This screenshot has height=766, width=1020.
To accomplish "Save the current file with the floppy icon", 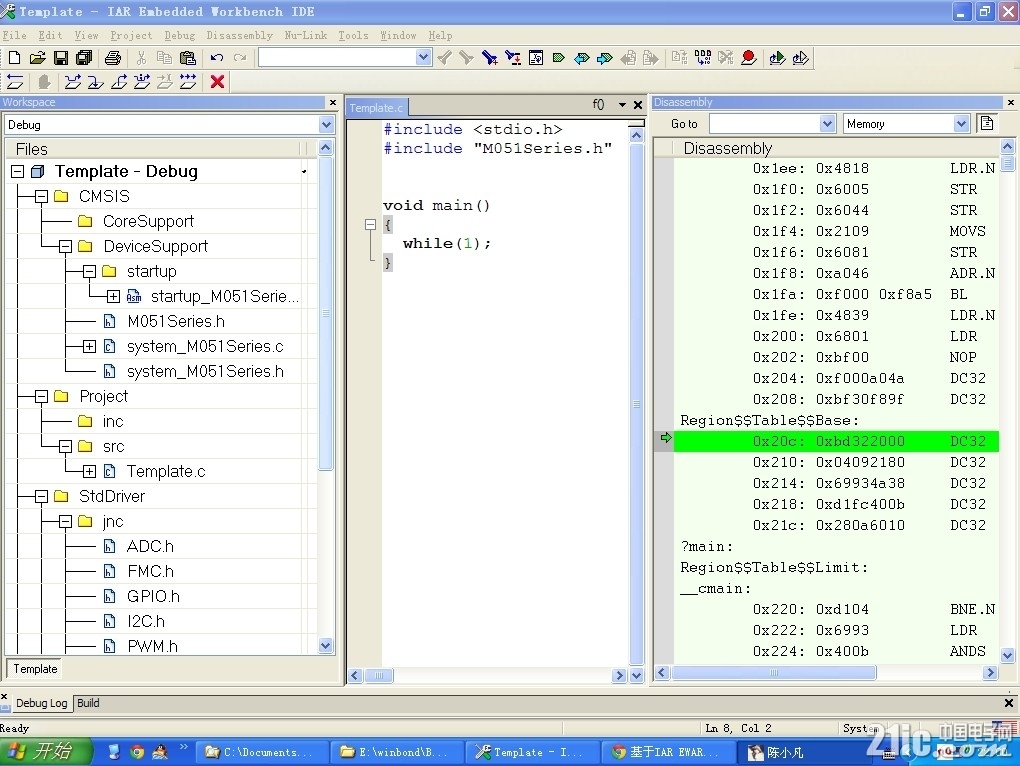I will [60, 58].
